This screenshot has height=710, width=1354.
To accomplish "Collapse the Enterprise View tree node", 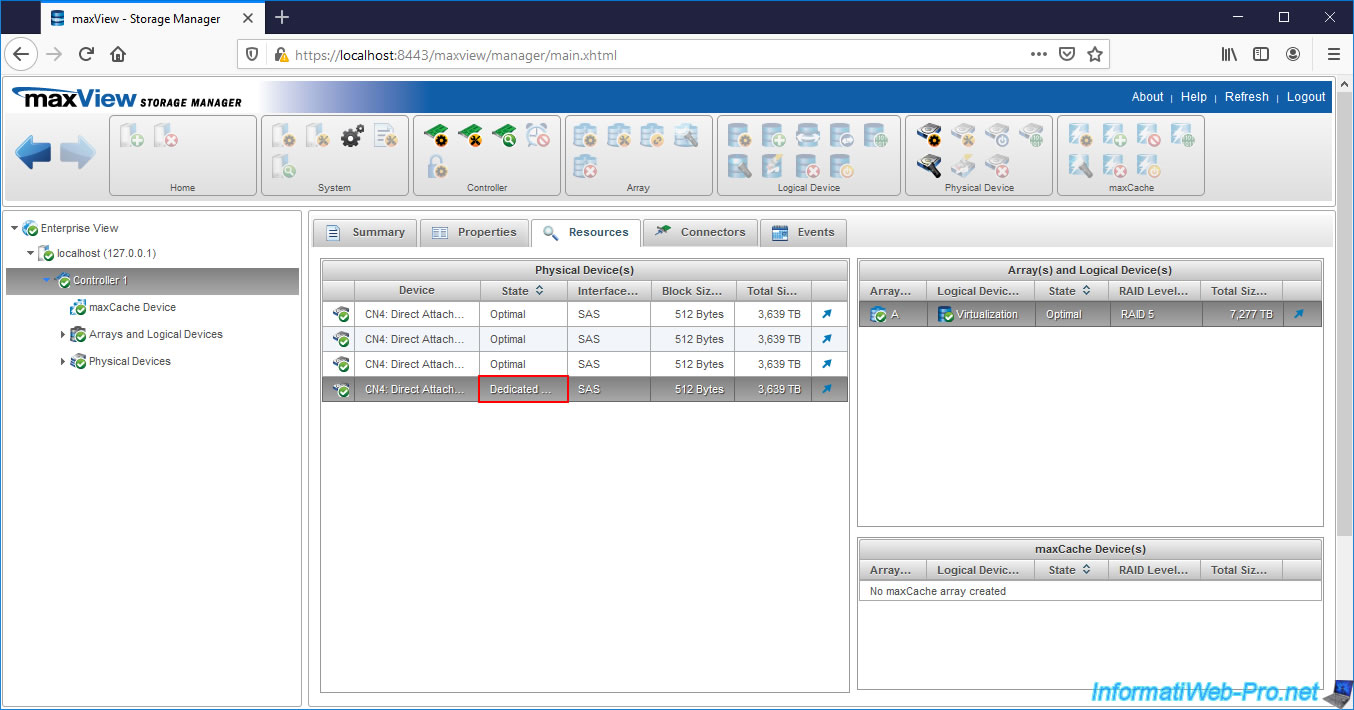I will [x=14, y=228].
